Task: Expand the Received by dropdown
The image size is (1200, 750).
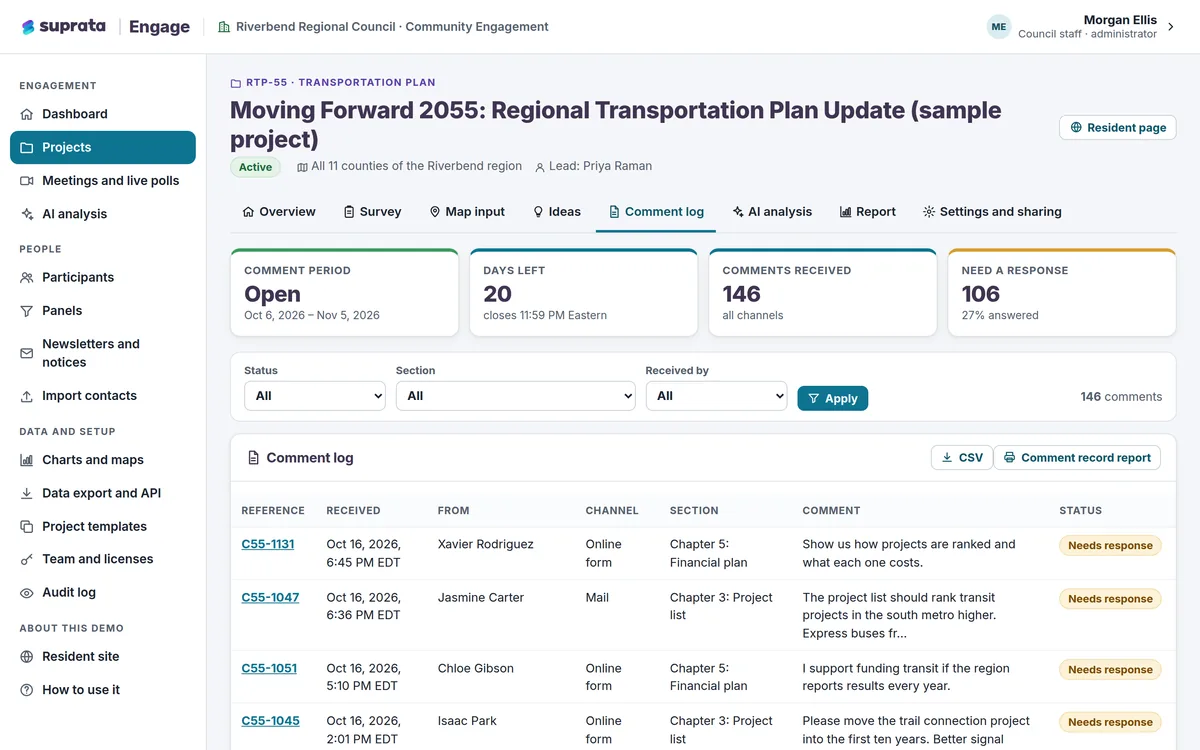Action: coord(717,396)
